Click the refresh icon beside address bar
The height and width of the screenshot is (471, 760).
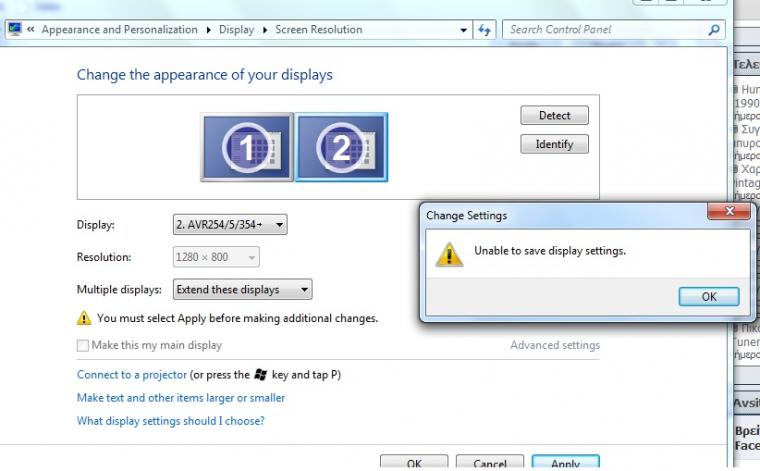485,30
